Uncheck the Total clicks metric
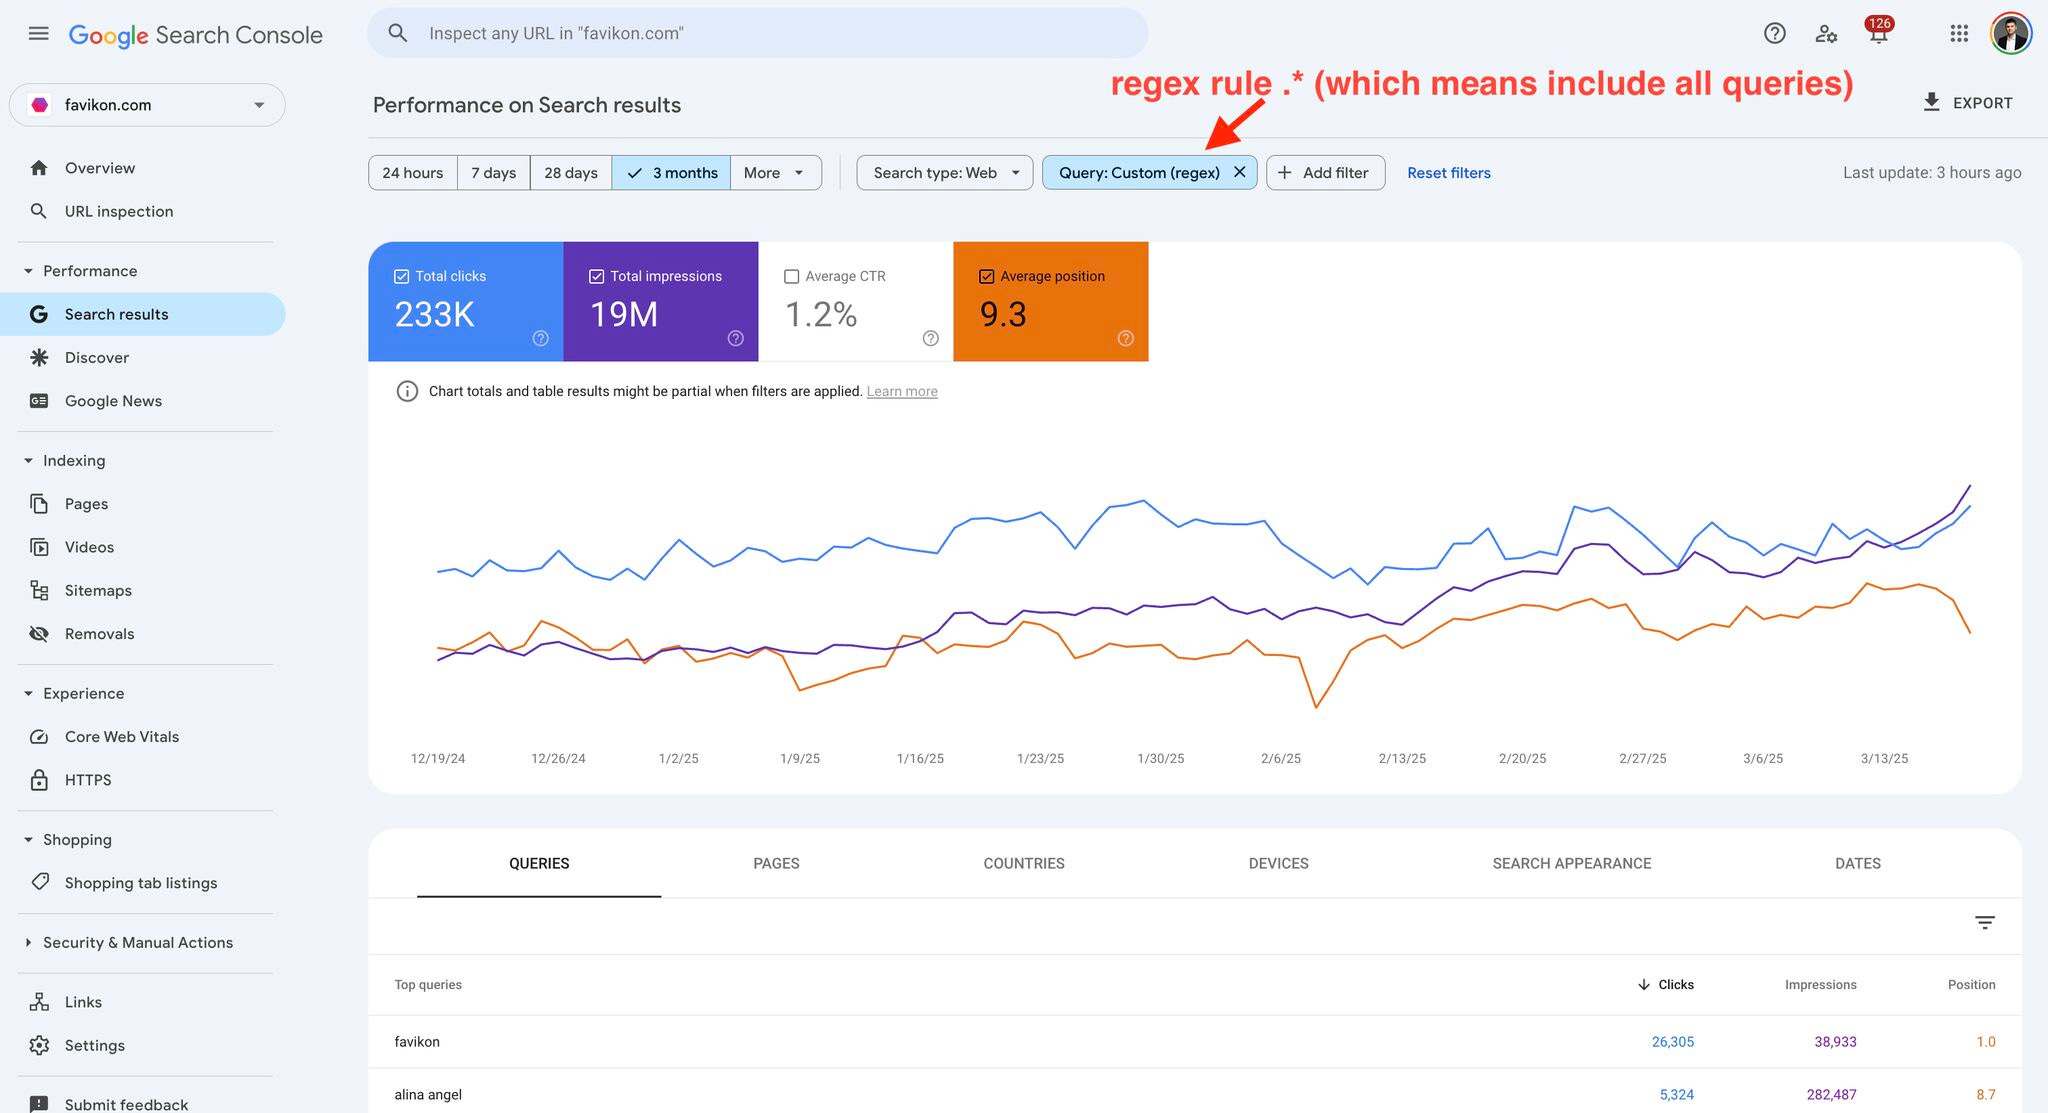The height and width of the screenshot is (1113, 2048). click(x=402, y=277)
